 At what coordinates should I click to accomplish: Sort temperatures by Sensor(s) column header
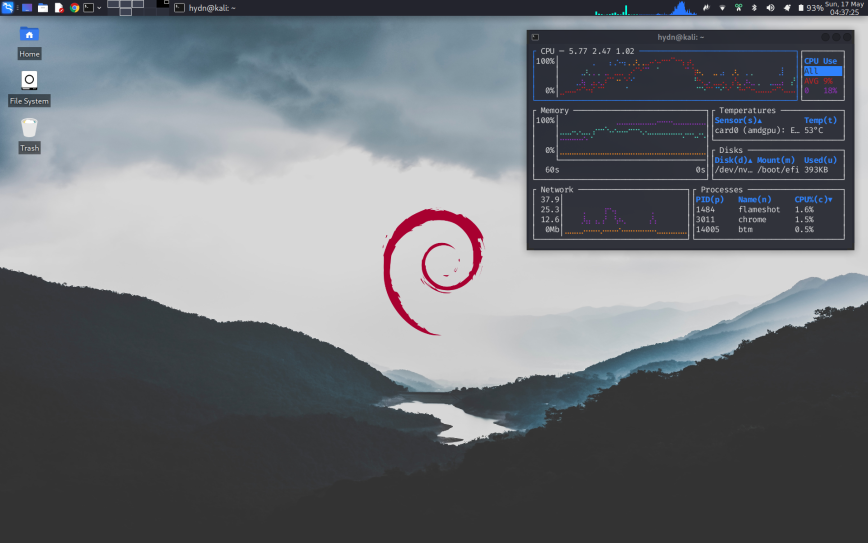click(738, 120)
